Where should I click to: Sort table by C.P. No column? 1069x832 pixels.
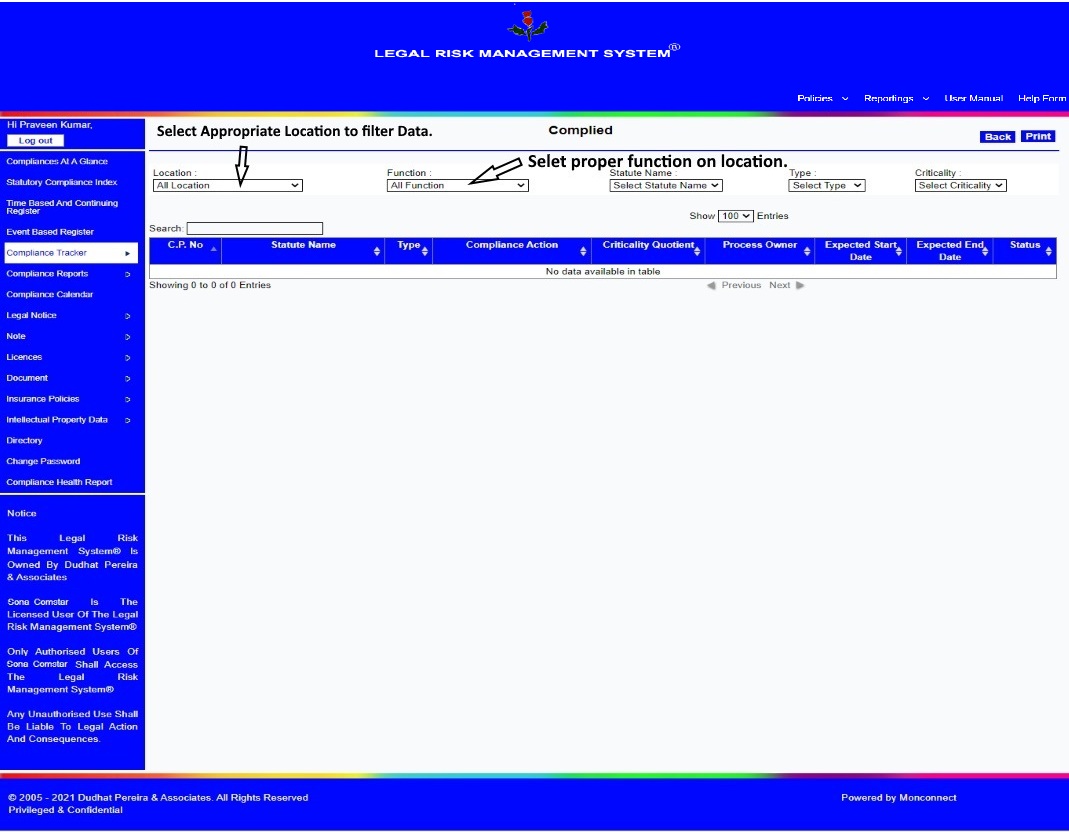[185, 245]
